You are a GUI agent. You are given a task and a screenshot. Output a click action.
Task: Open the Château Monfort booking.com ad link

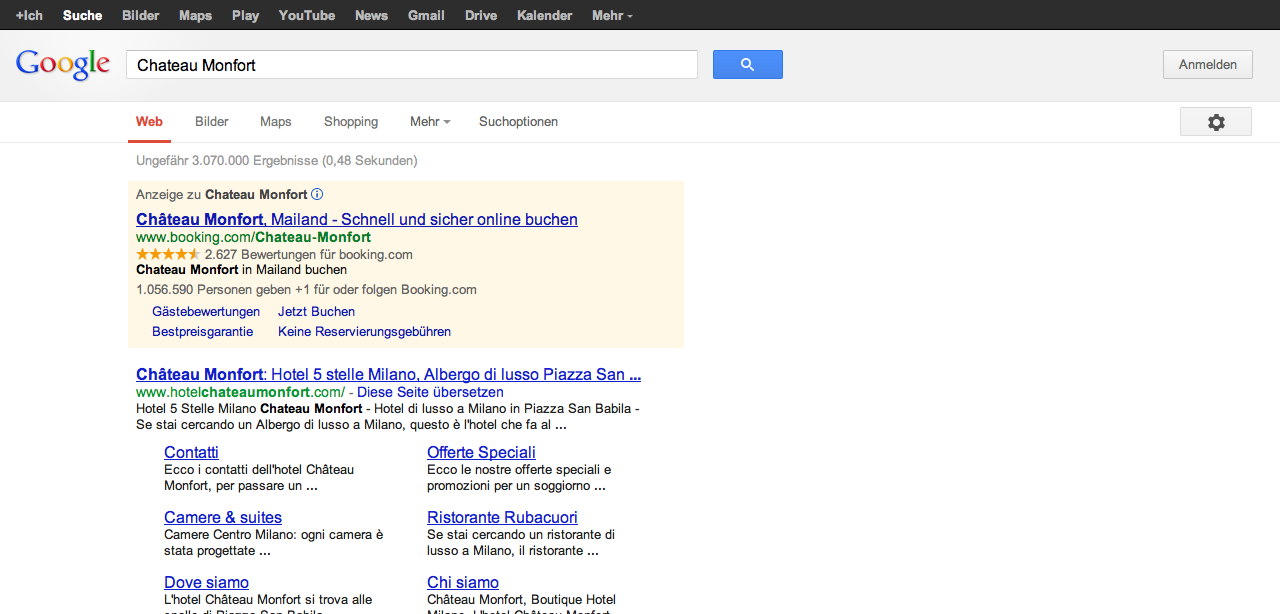coord(356,219)
